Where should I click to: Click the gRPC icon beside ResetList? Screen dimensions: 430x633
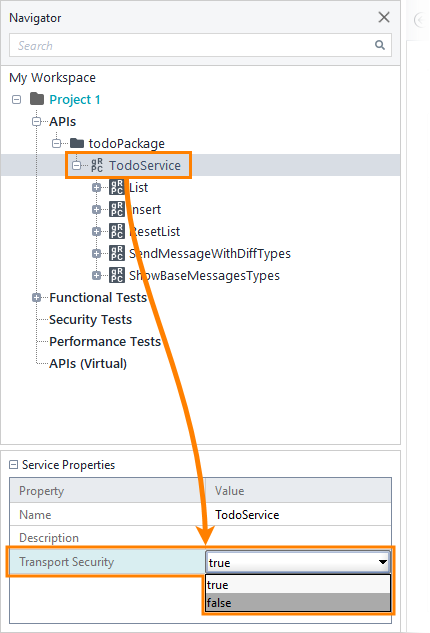point(117,231)
